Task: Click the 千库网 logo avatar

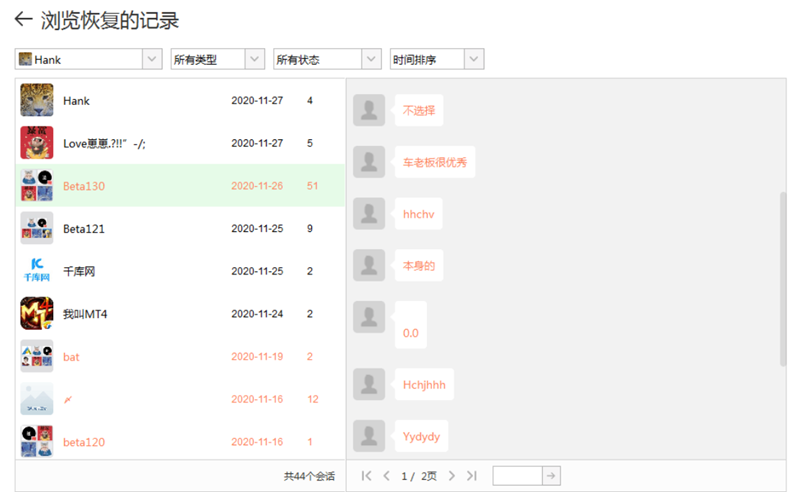Action: (x=37, y=270)
